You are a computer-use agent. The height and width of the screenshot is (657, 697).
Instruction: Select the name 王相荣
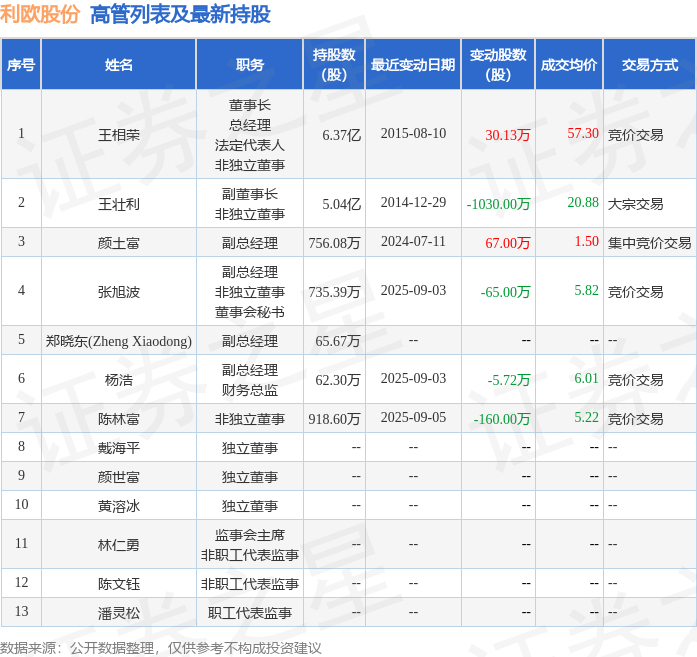pos(119,135)
